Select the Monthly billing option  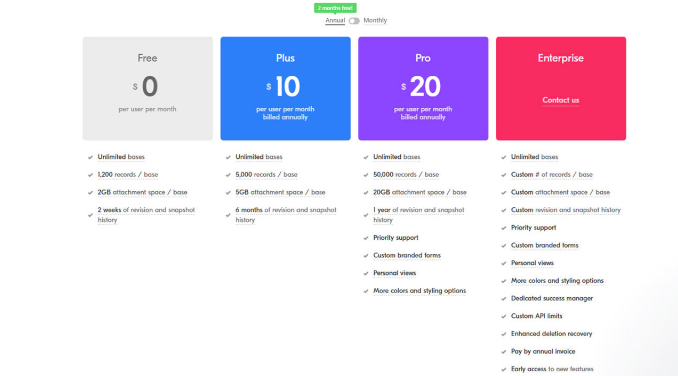pos(375,20)
